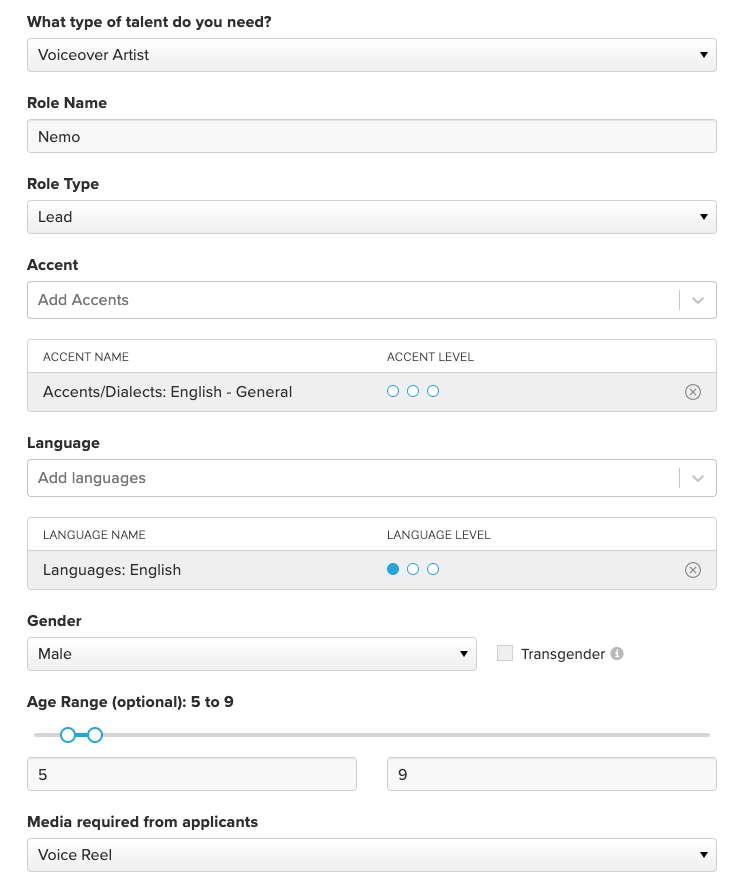Viewport: 738px width, 890px height.
Task: Click the minimum age slider handle
Action: [68, 735]
